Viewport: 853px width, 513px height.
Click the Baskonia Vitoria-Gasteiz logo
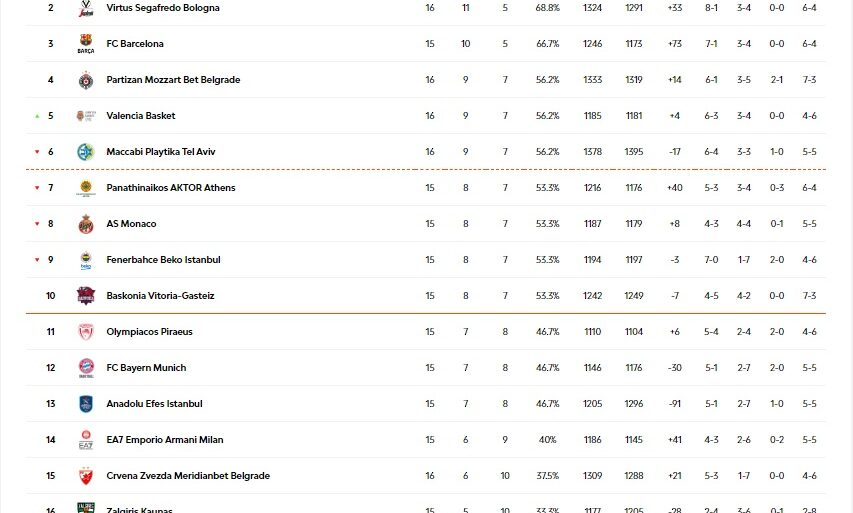pyautogui.click(x=85, y=296)
